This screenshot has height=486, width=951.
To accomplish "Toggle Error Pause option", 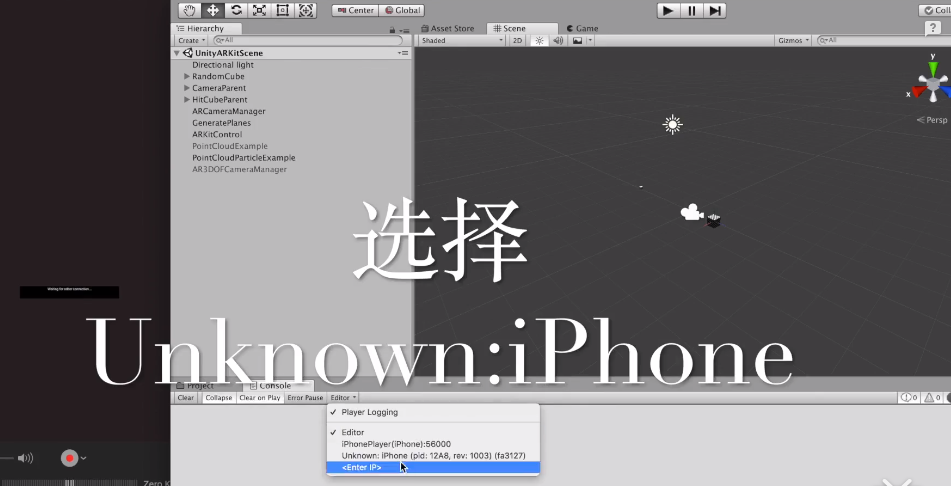I will pos(305,398).
